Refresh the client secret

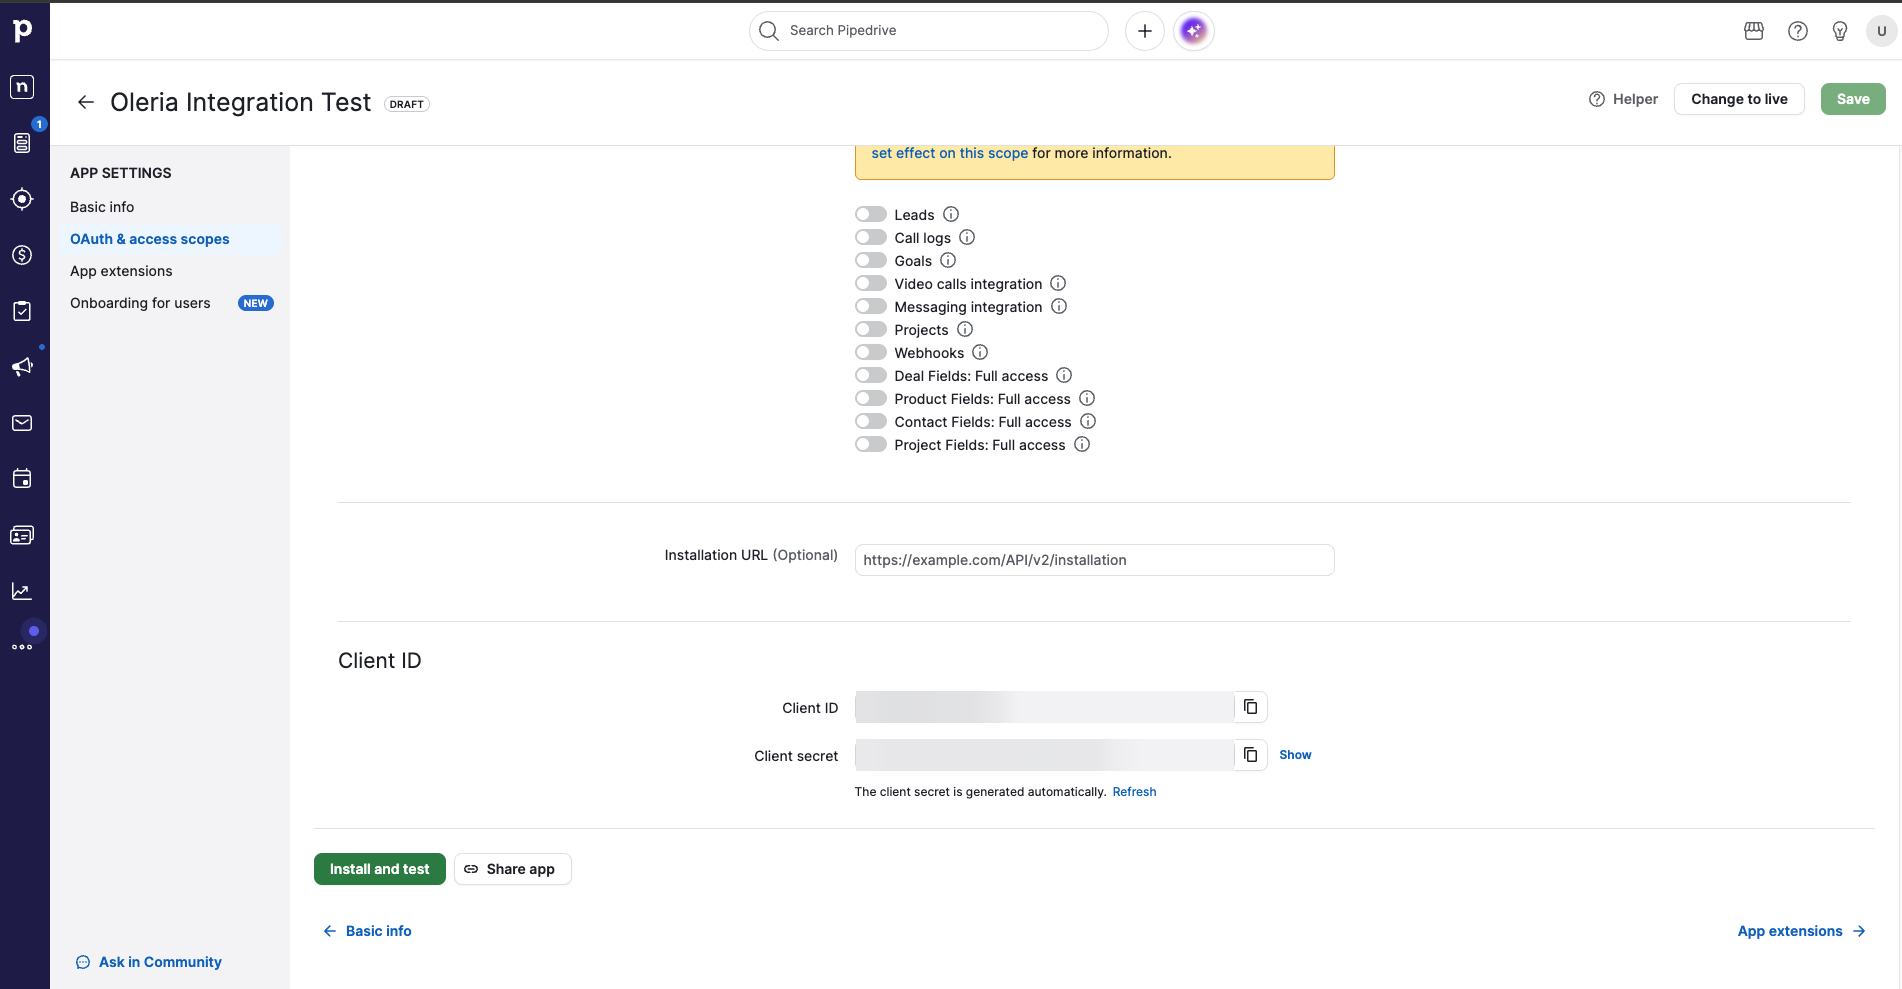tap(1134, 792)
